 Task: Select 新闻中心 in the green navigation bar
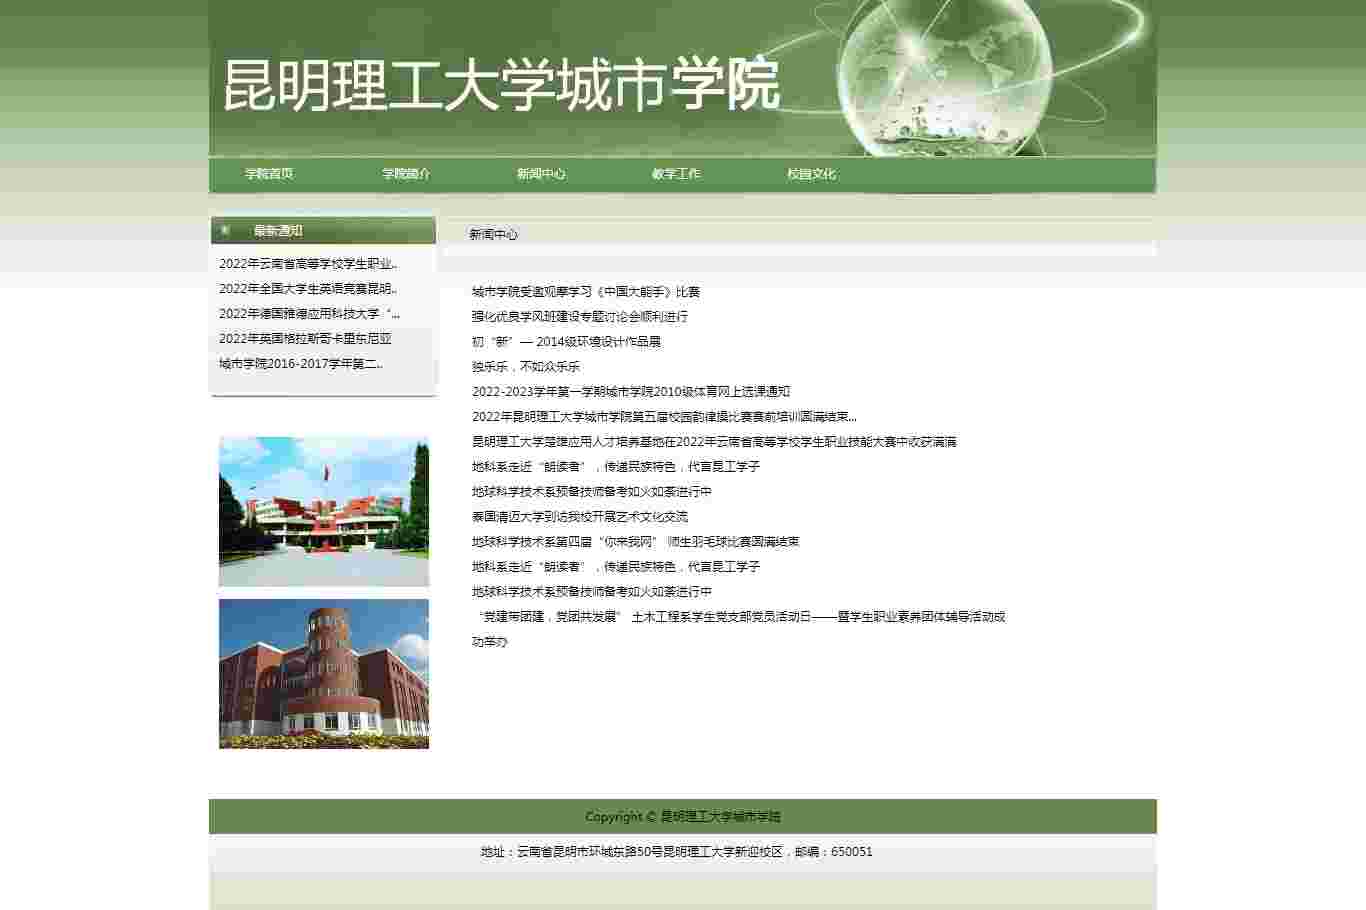click(x=541, y=174)
